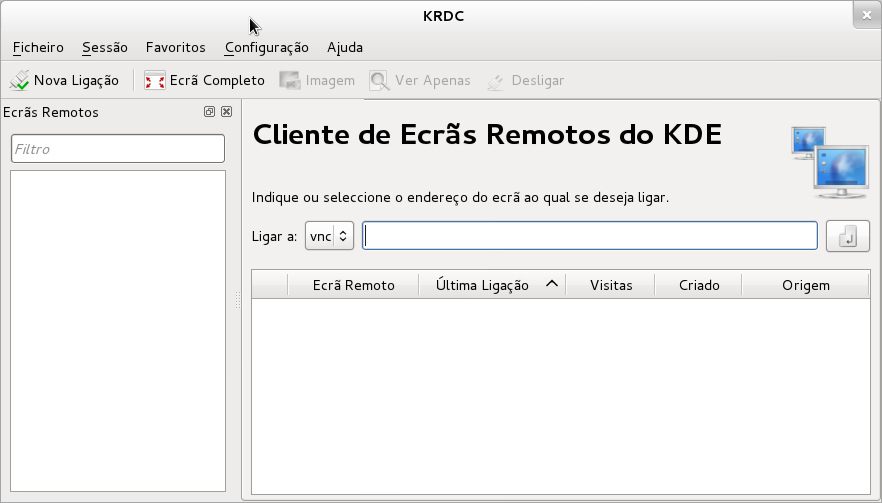Open the Configuração menu
882x503 pixels.
point(267,47)
